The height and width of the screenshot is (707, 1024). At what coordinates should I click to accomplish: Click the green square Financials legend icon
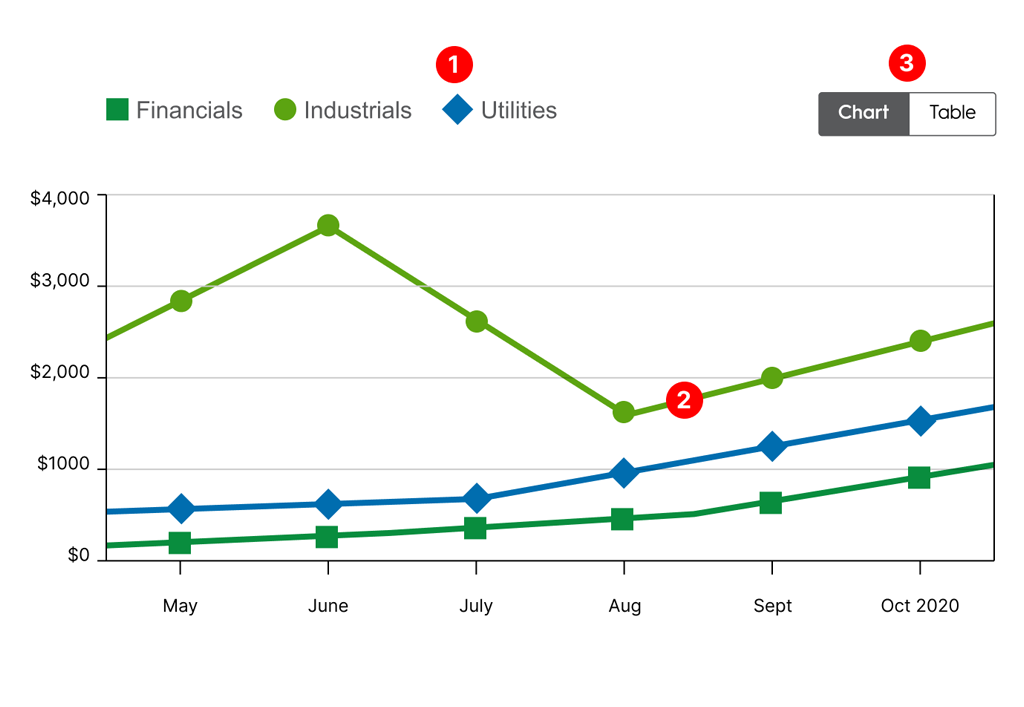[x=118, y=110]
